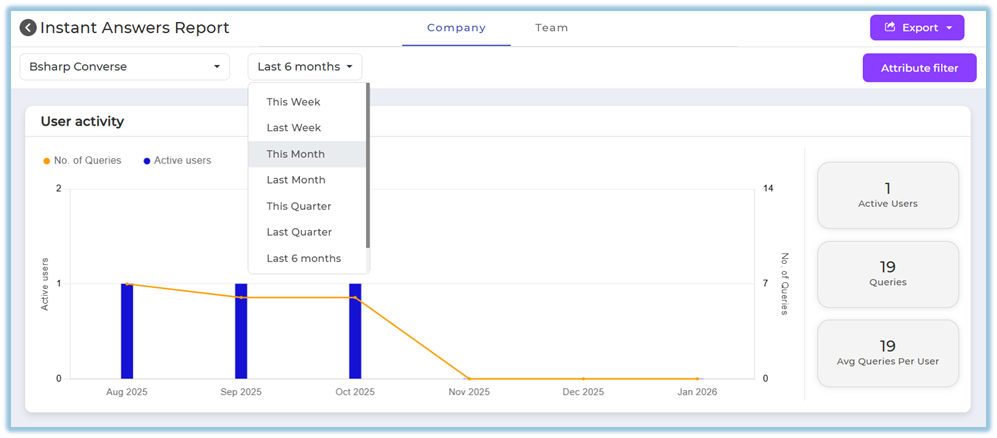Expand the Export button caret arrow
The image size is (997, 438).
tap(948, 28)
